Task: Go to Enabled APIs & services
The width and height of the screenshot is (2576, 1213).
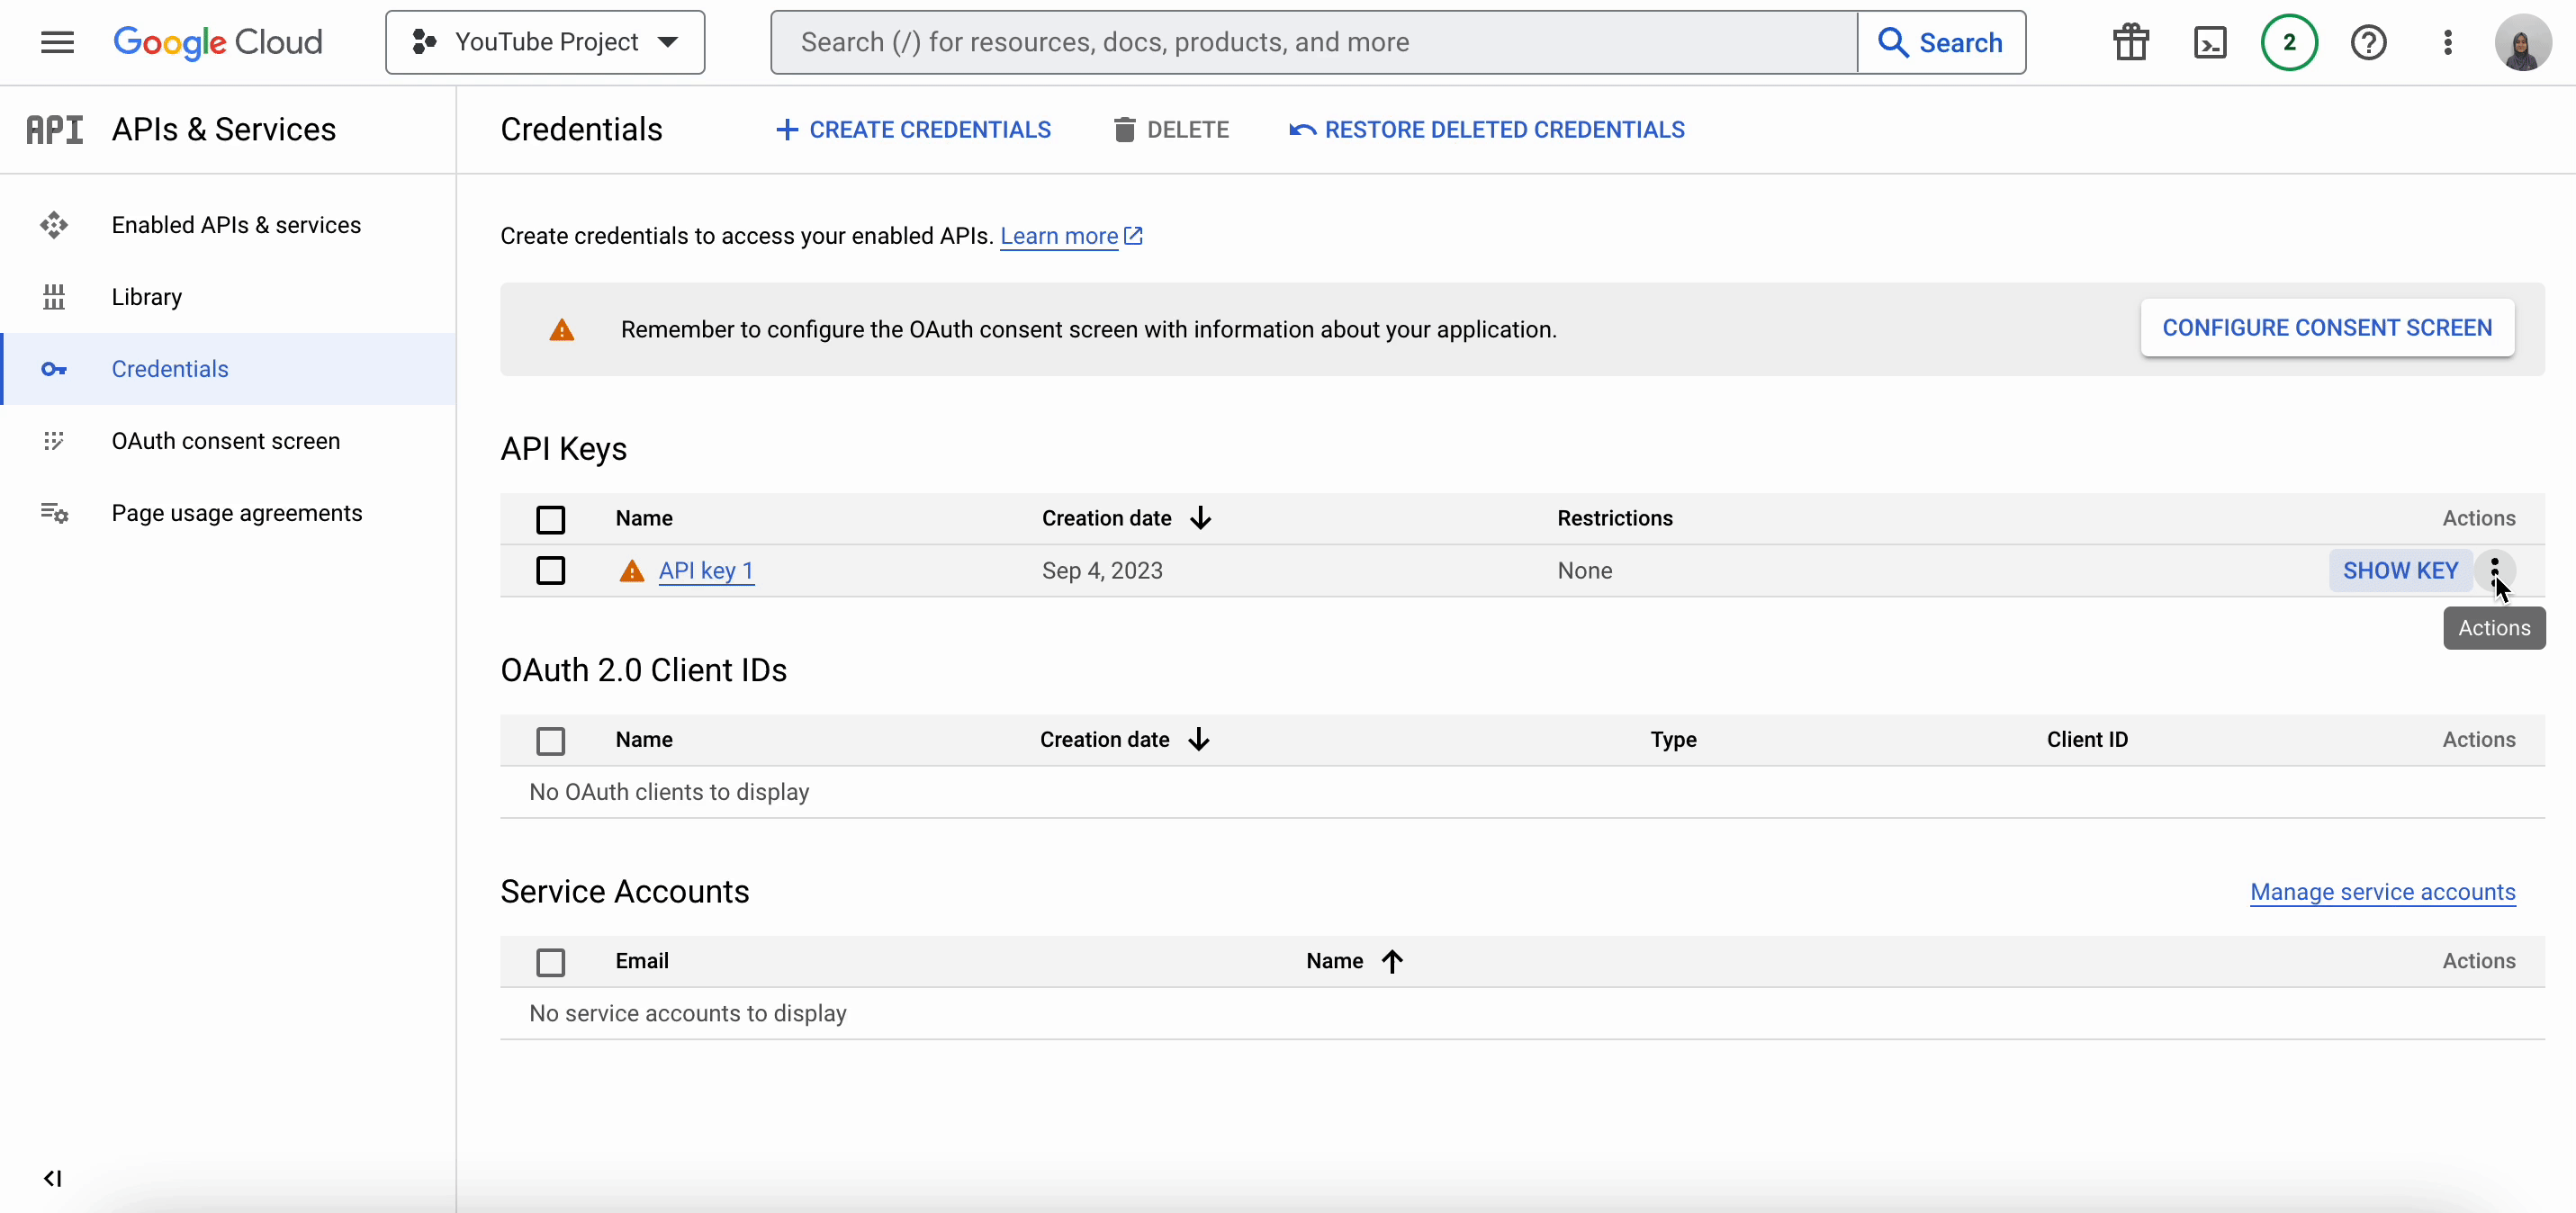Action: (228, 225)
